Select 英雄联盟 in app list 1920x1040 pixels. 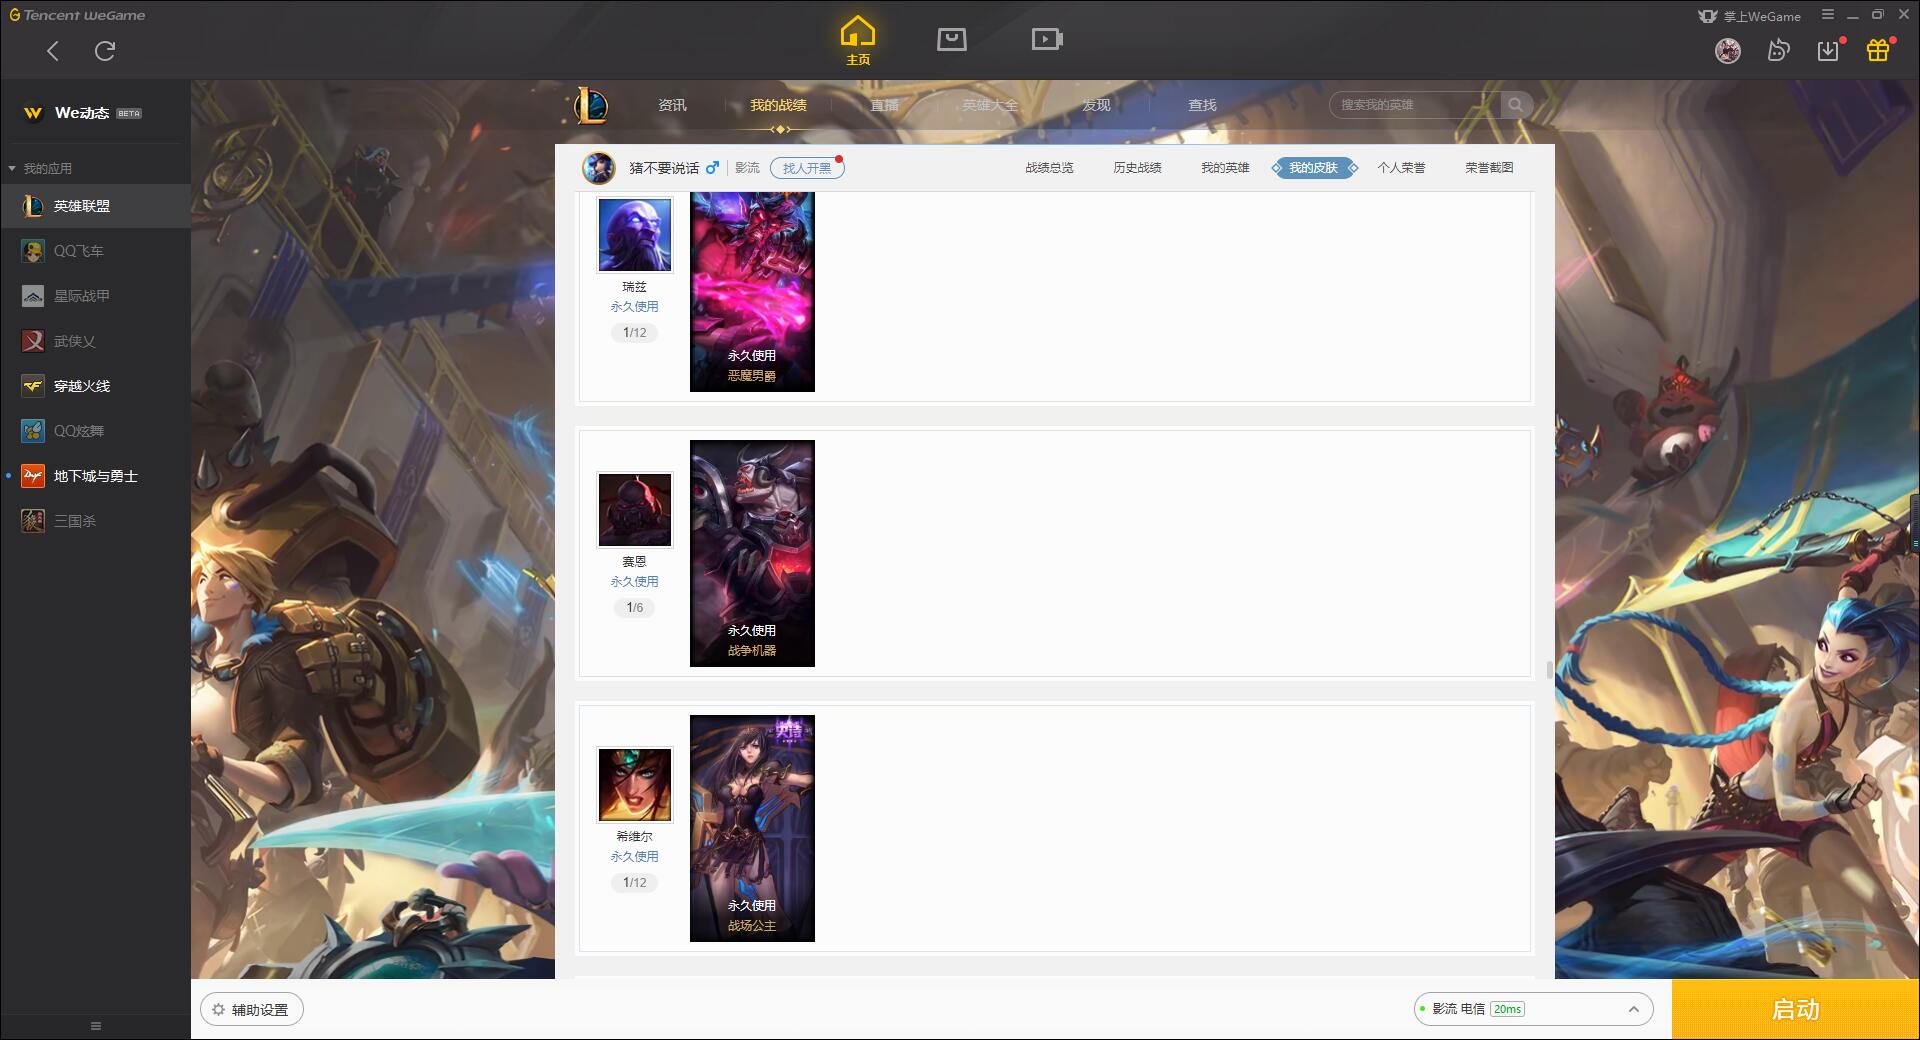click(x=95, y=206)
